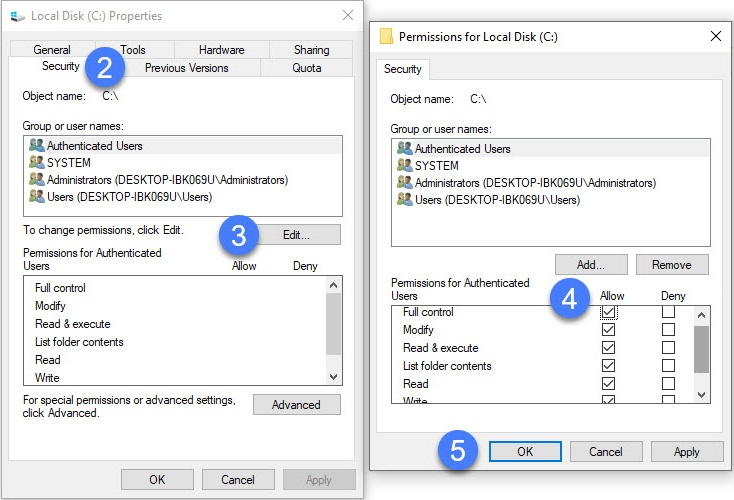Toggle Allow for List folder contents

[x=609, y=366]
